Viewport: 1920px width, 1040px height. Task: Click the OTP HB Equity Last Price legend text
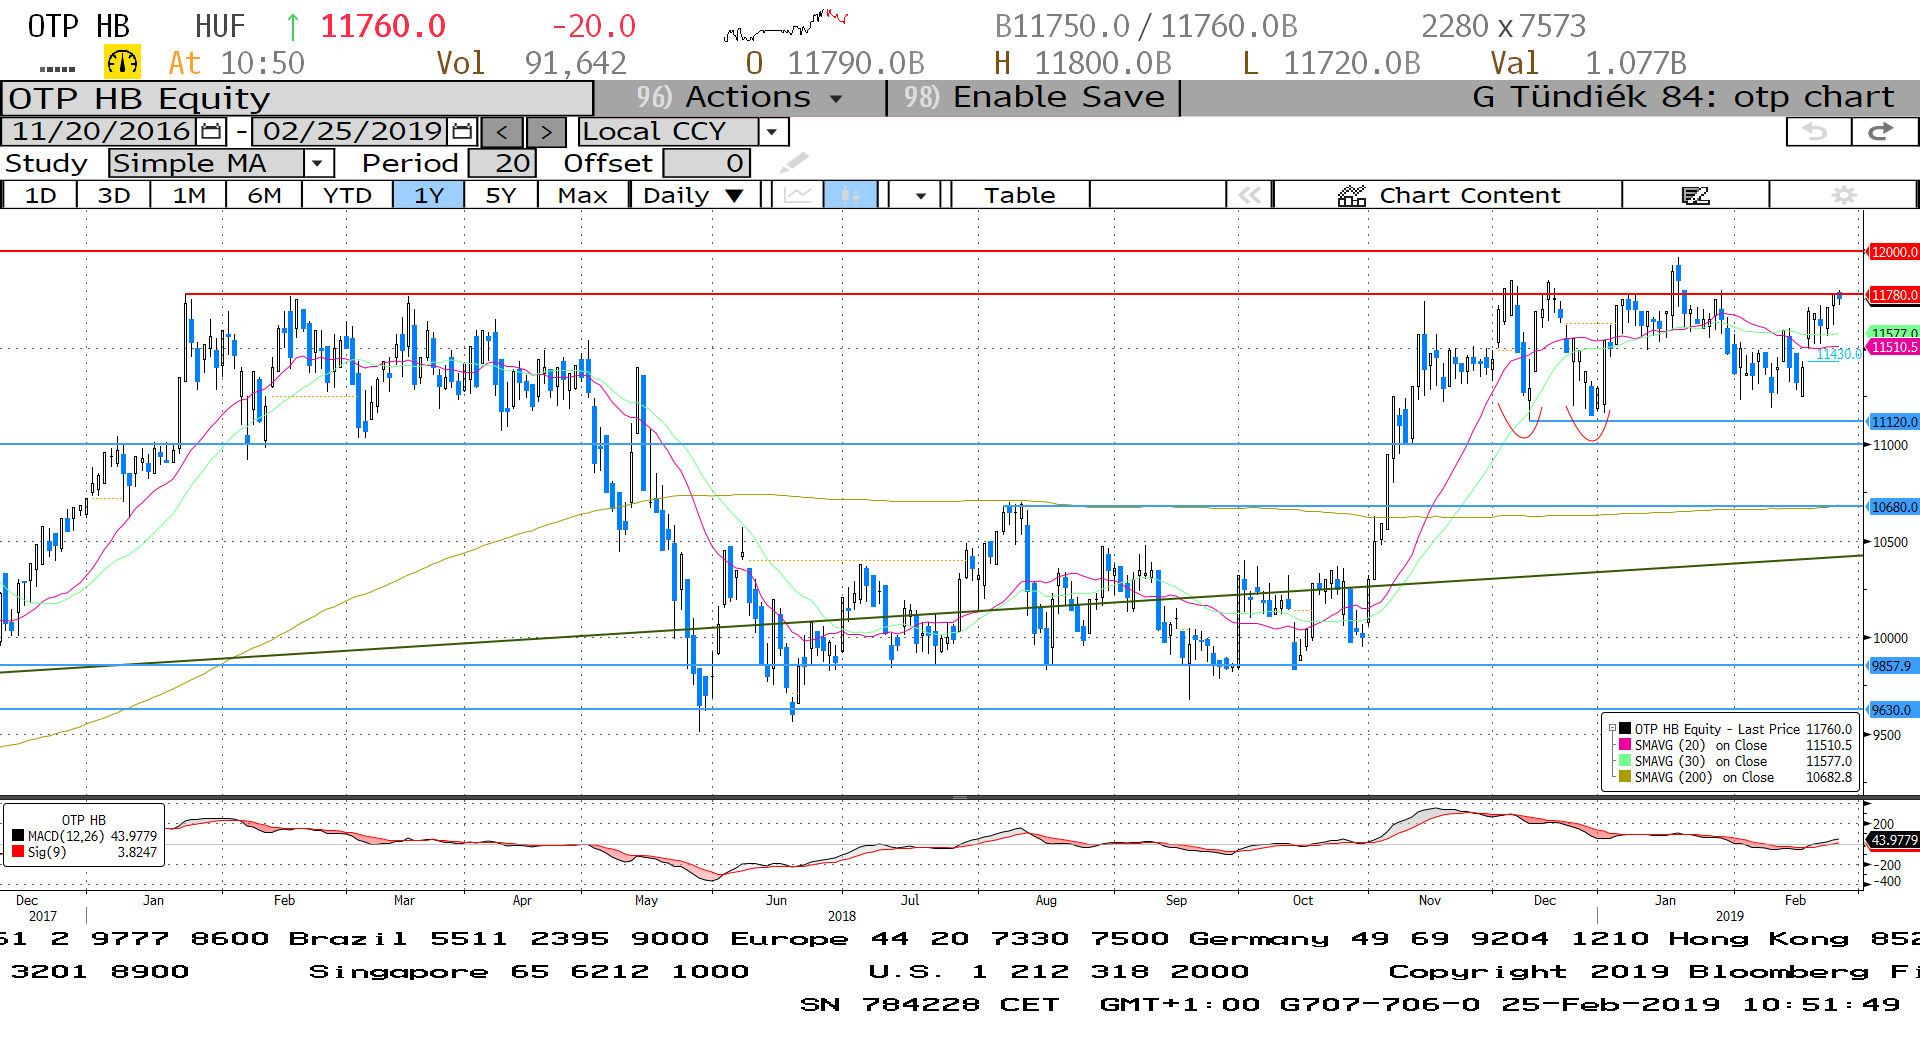1717,729
